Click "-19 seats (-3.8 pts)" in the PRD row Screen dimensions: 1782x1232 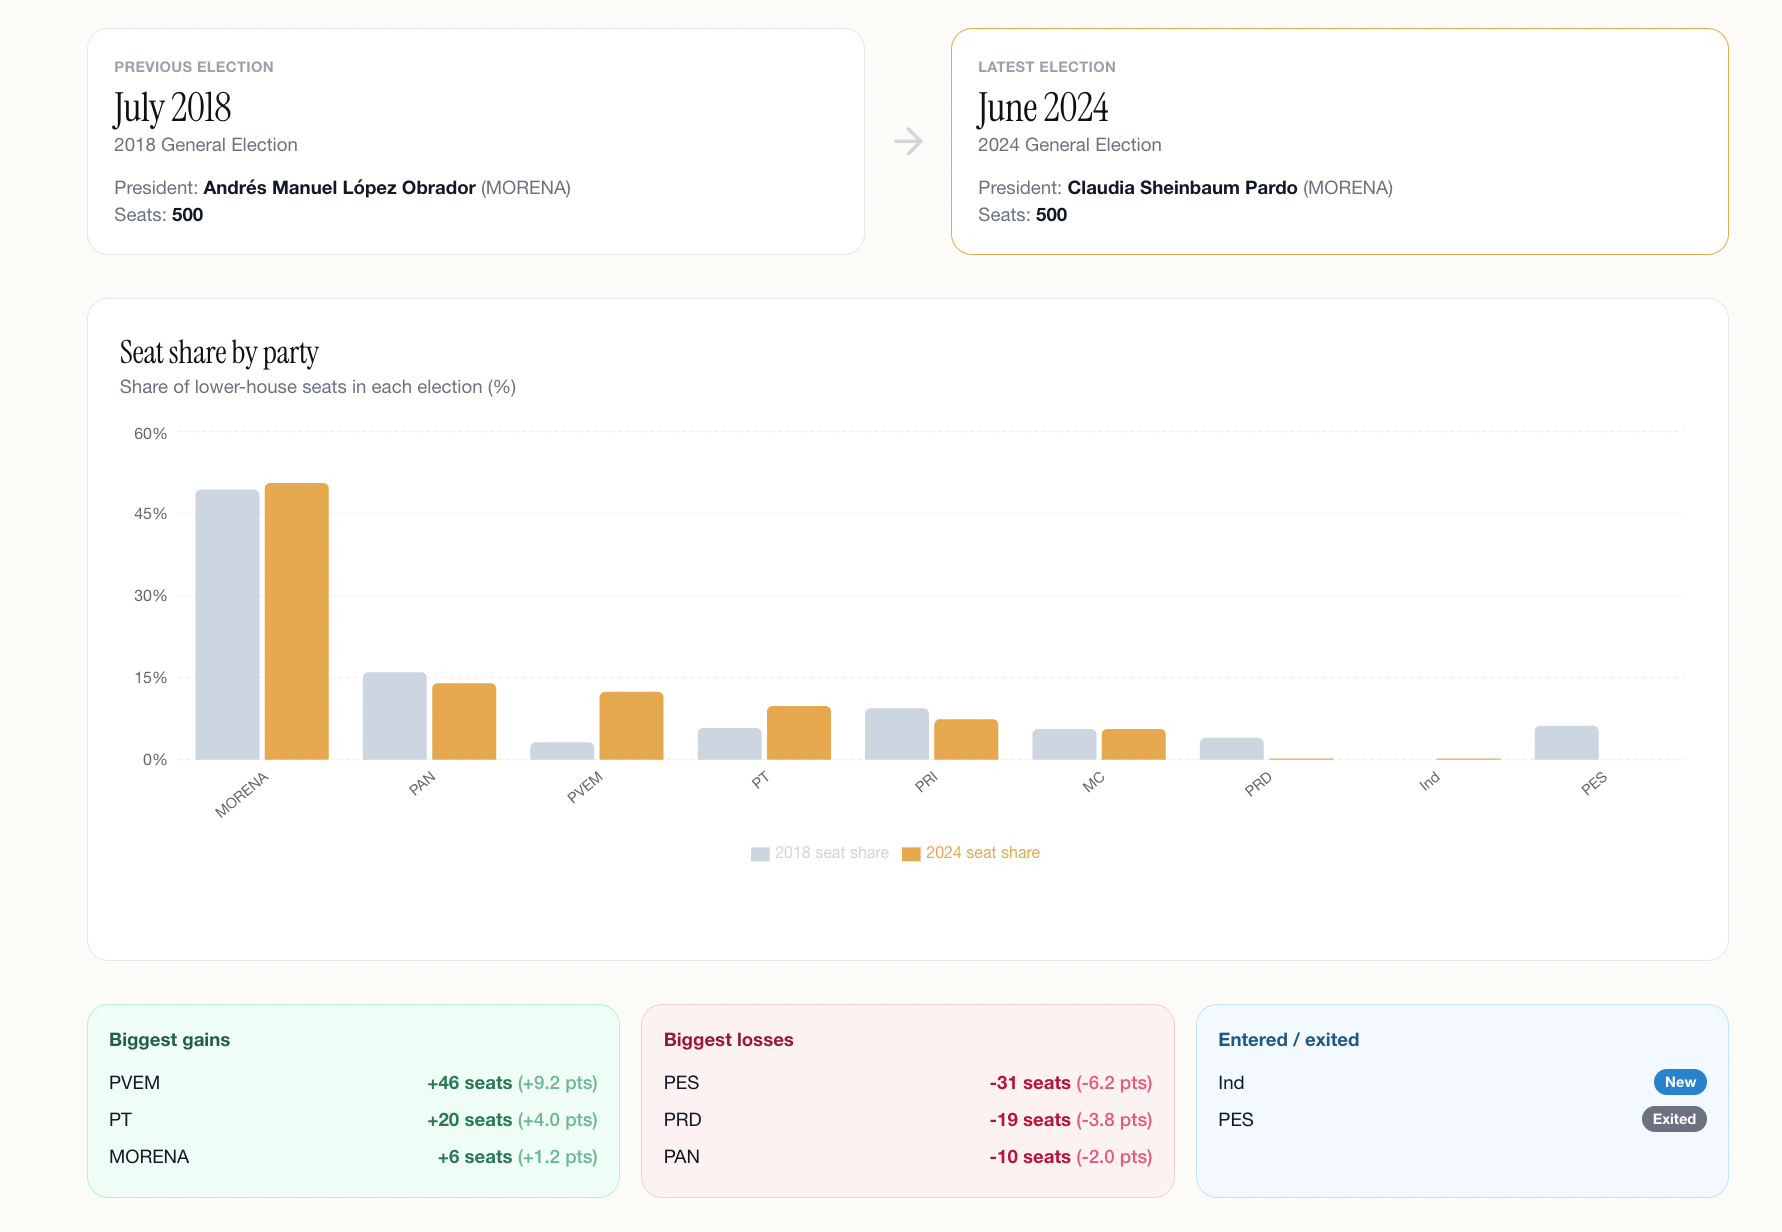[x=1070, y=1120]
